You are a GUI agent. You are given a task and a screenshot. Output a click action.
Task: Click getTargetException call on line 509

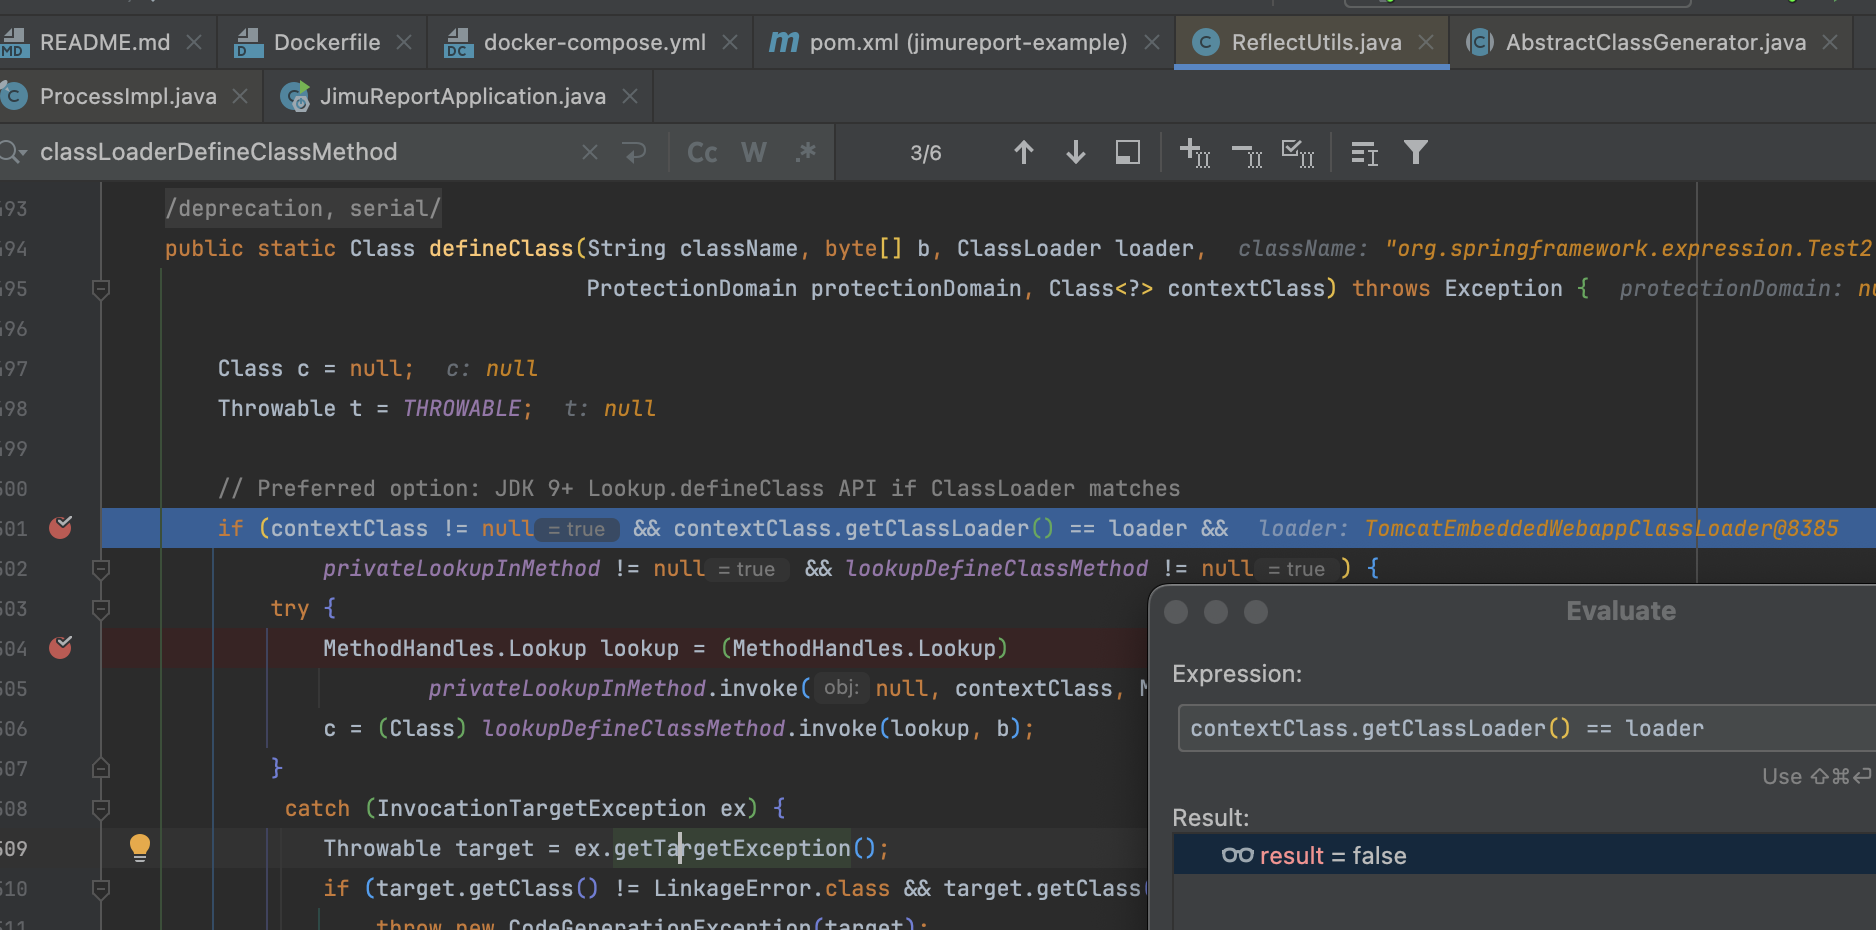[732, 848]
